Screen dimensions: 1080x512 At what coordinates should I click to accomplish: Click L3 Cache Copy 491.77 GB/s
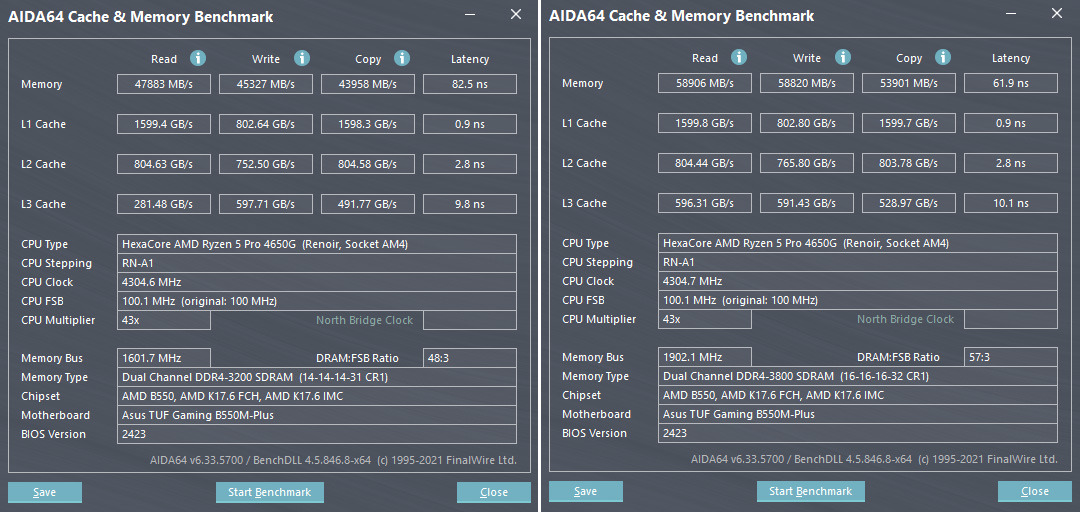[368, 204]
